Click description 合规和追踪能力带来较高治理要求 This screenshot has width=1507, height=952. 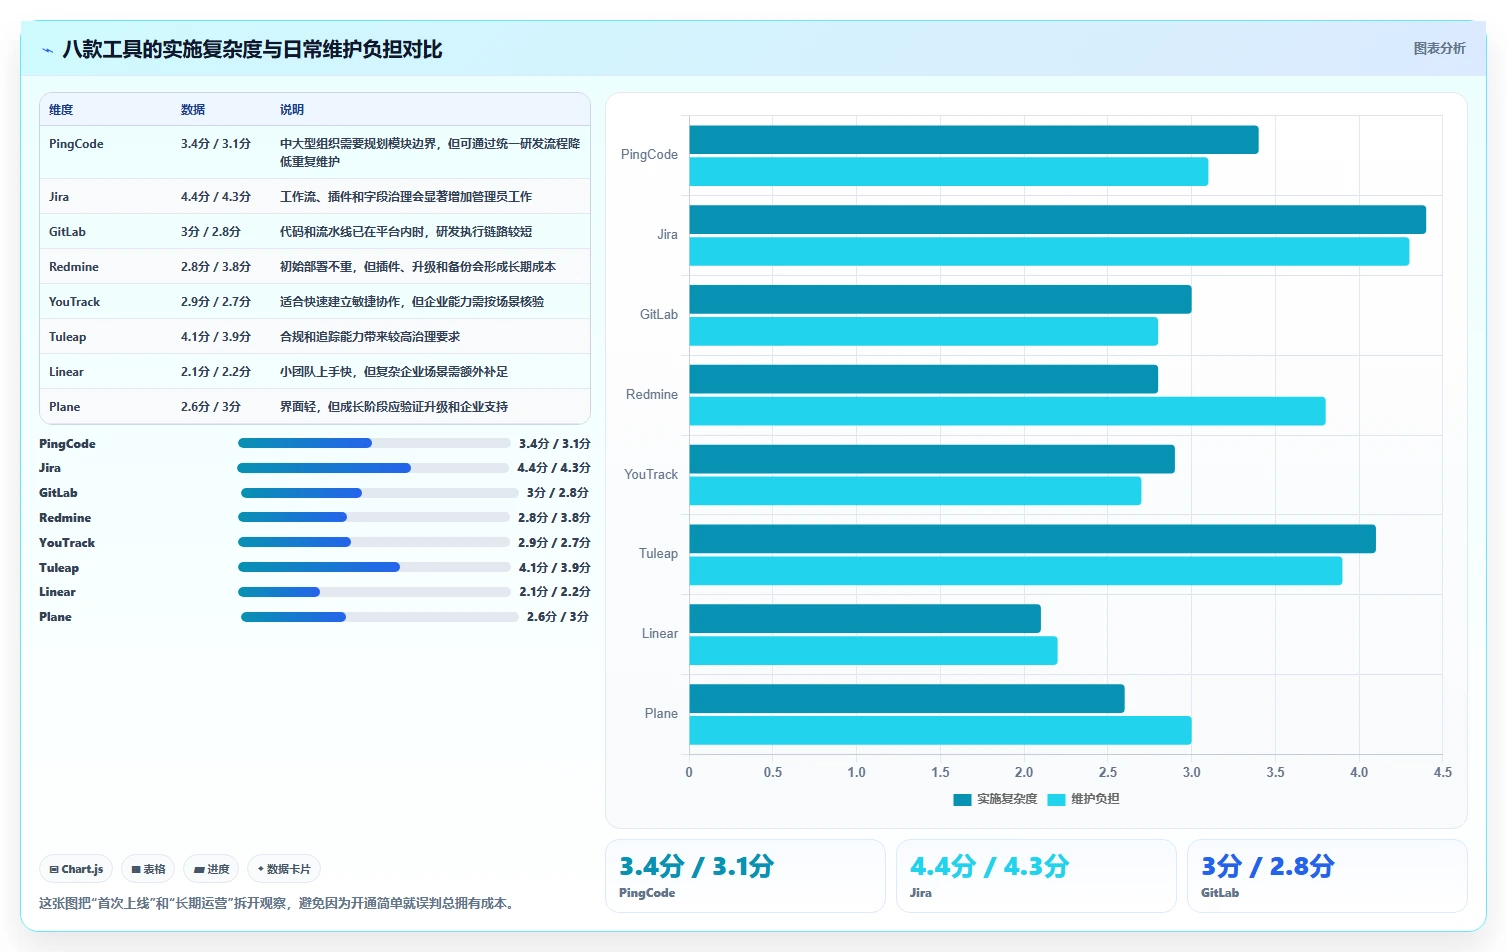coord(370,337)
